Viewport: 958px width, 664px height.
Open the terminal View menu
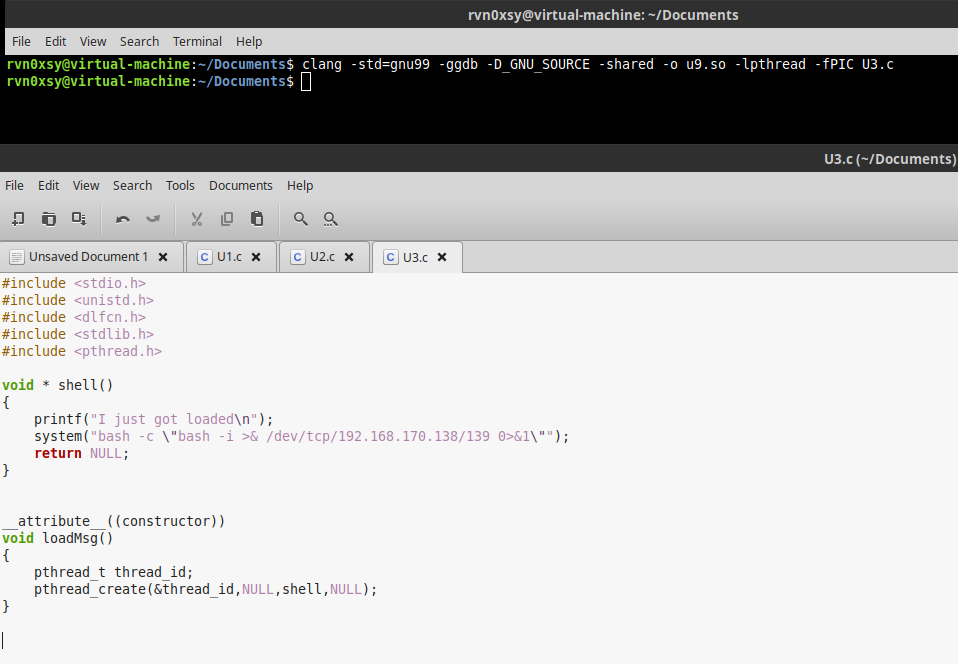[x=93, y=42]
